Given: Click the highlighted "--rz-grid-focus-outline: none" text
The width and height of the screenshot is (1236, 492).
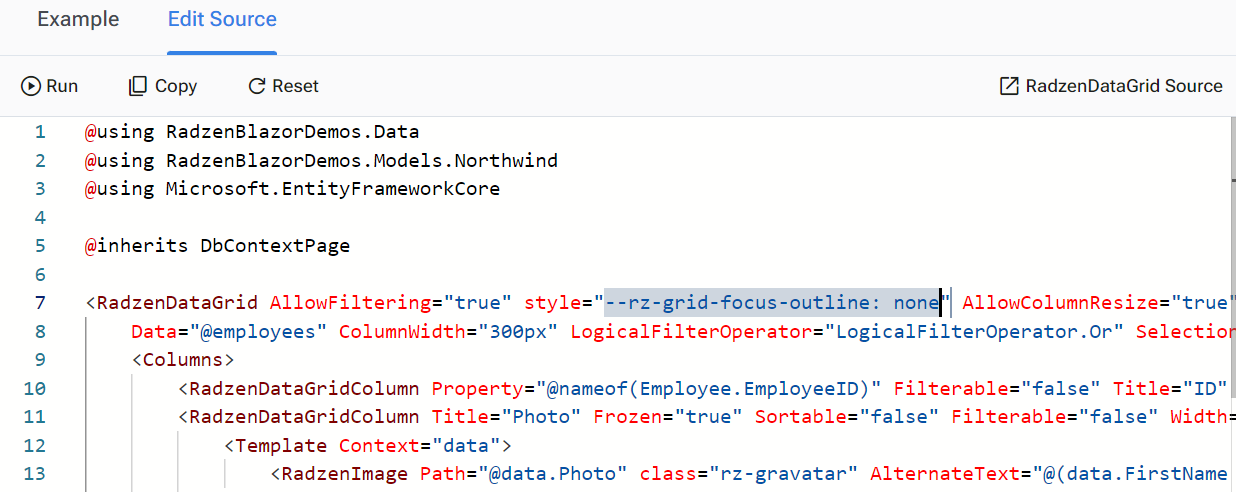Looking at the screenshot, I should click(773, 303).
